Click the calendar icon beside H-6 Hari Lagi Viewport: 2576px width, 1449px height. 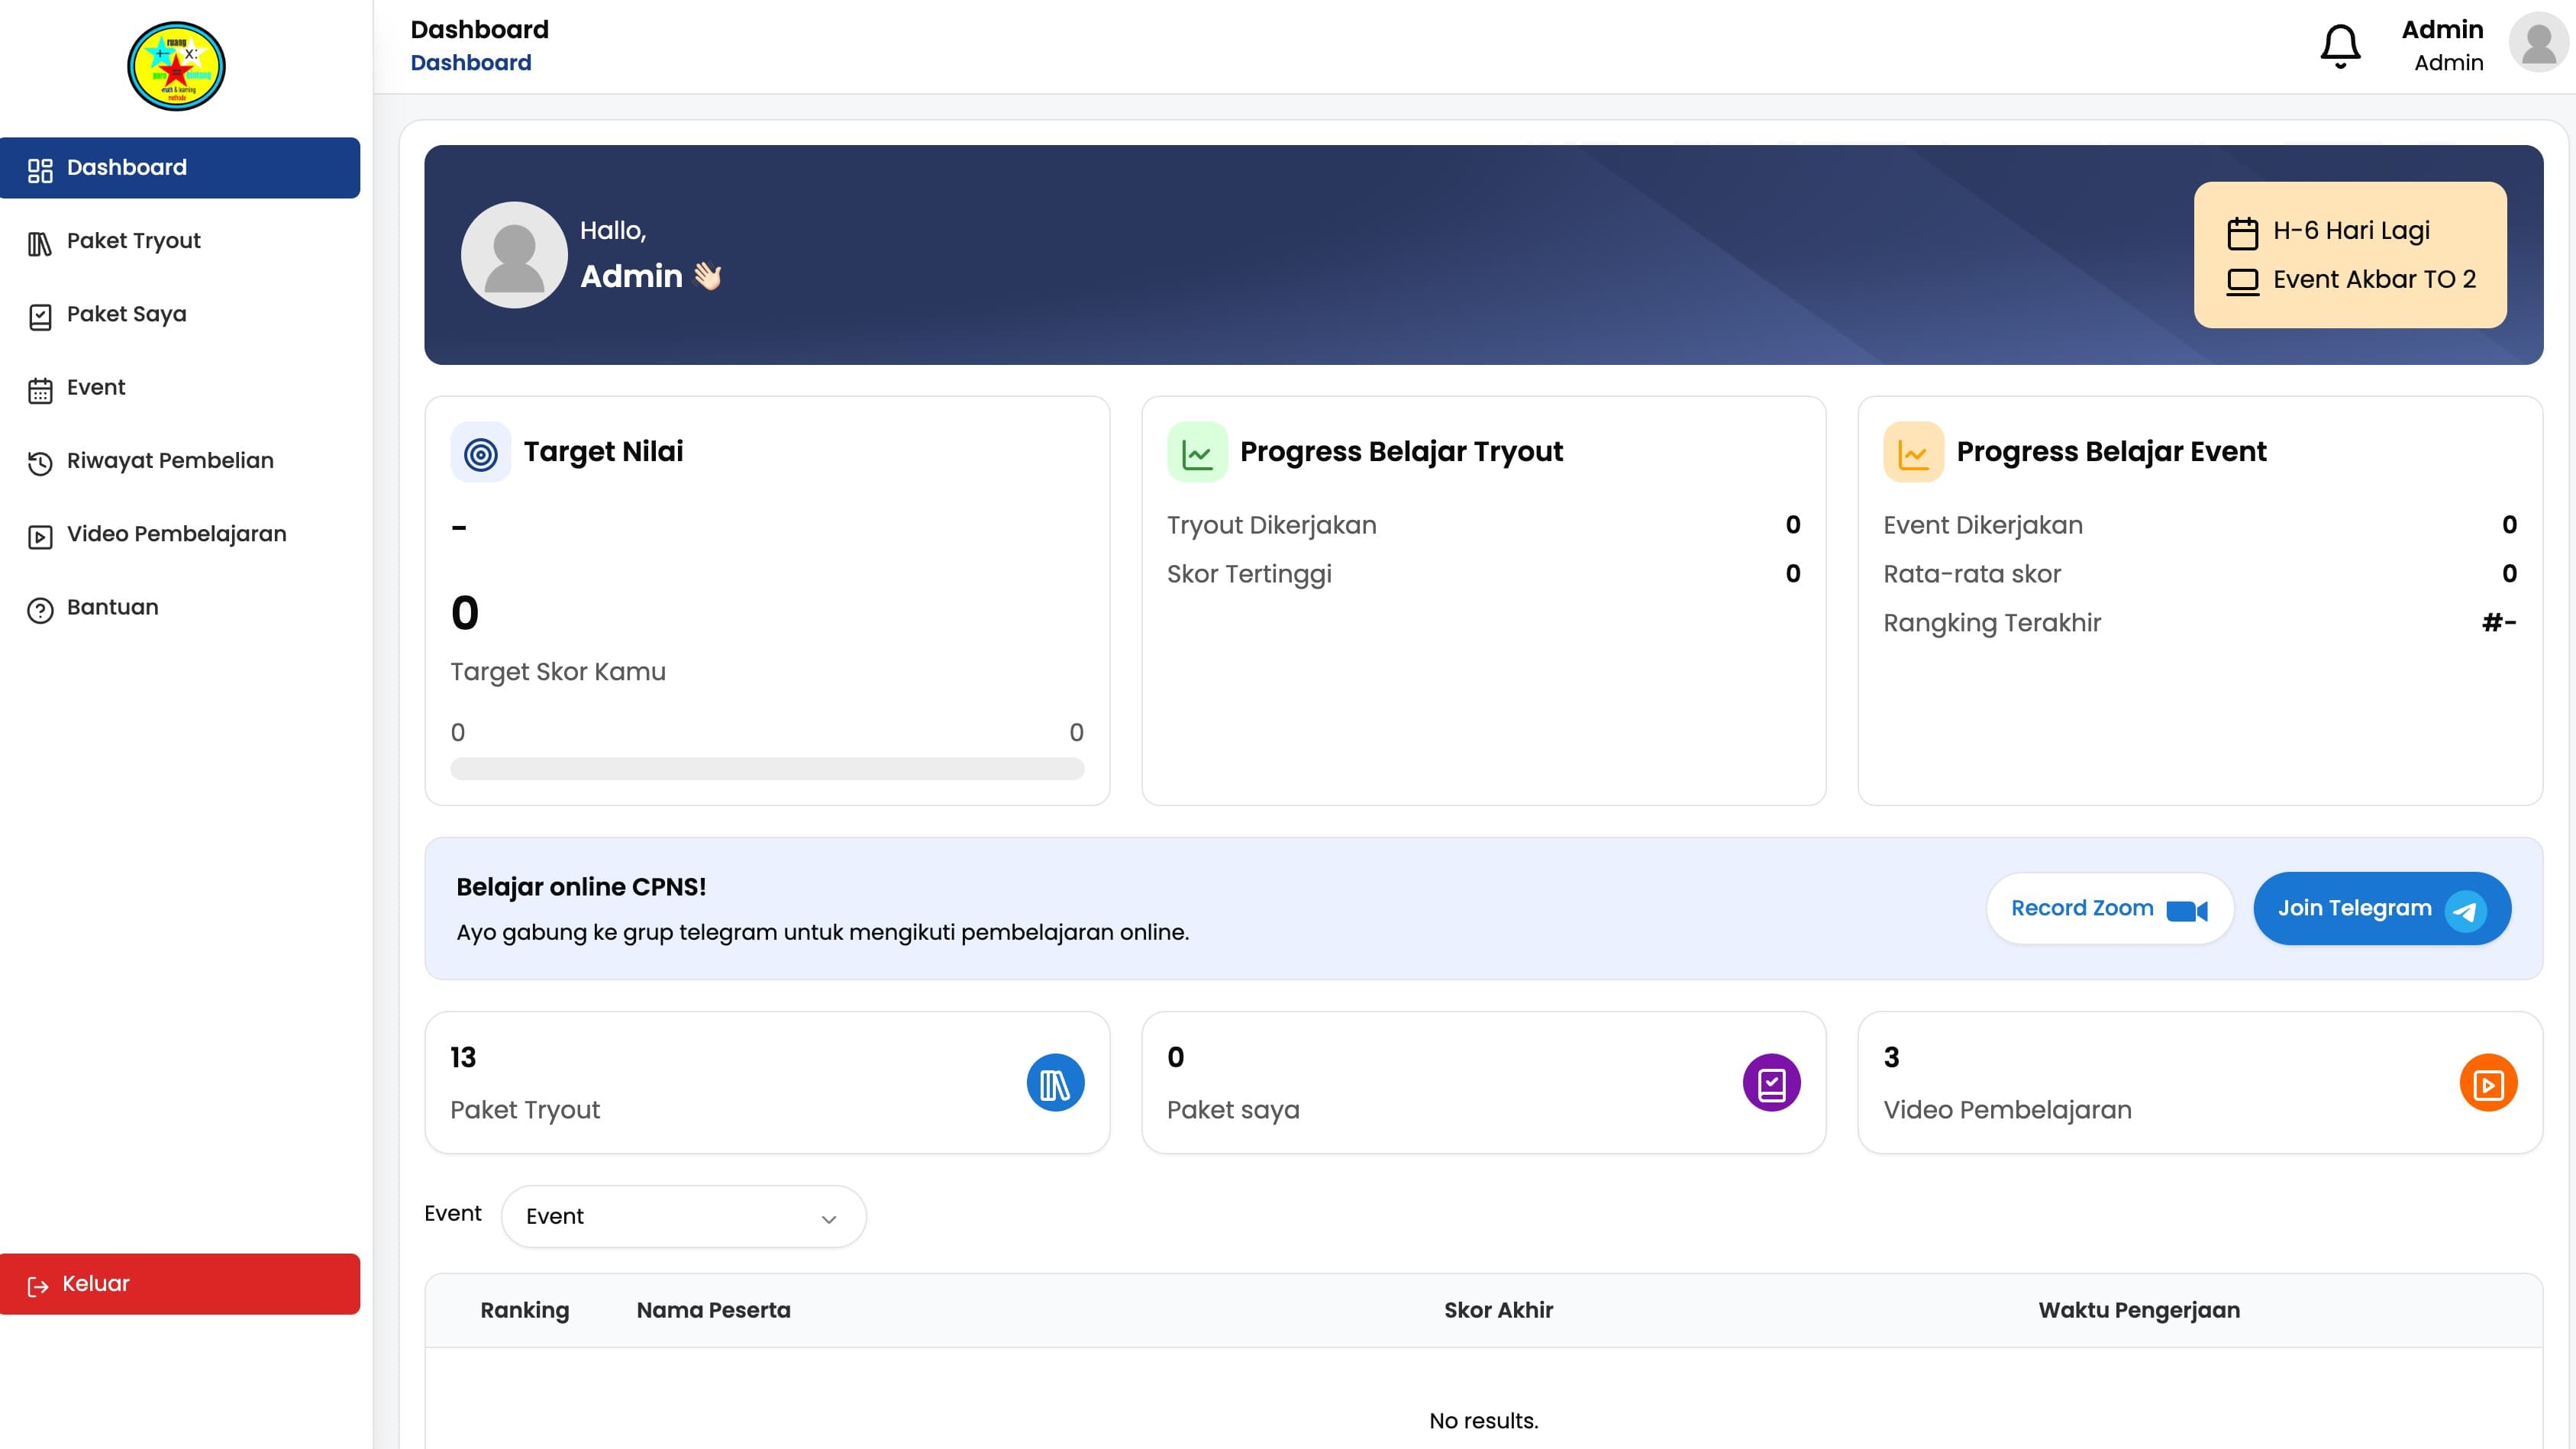tap(2242, 233)
